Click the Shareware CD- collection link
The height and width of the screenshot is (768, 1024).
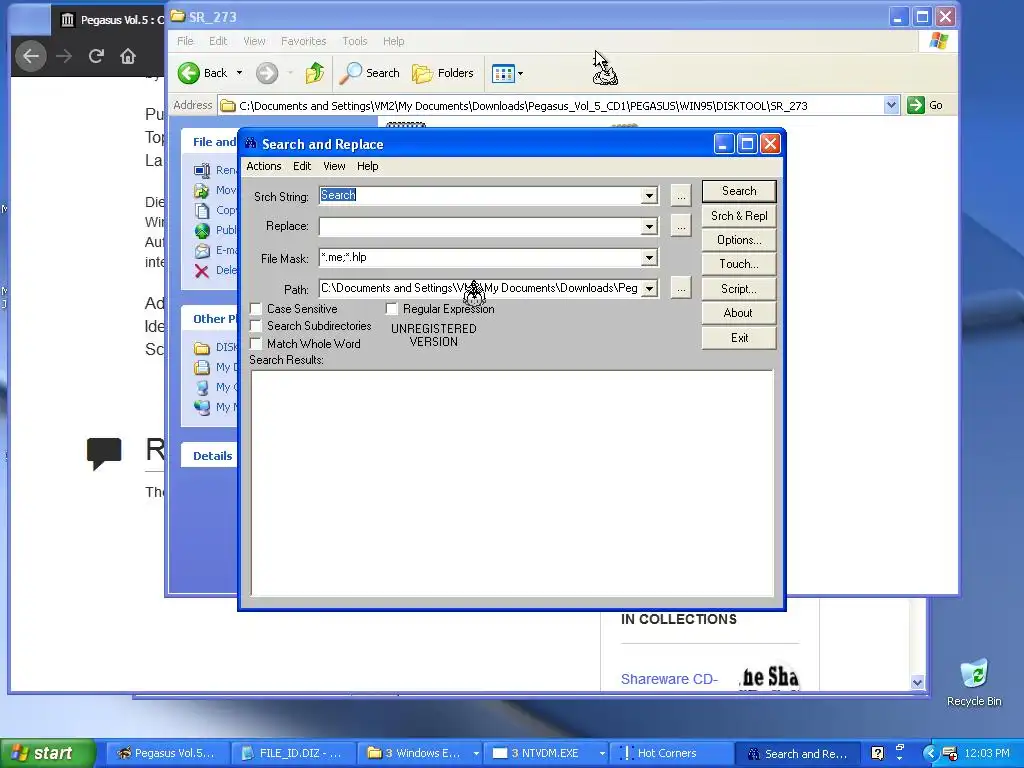[x=669, y=679]
